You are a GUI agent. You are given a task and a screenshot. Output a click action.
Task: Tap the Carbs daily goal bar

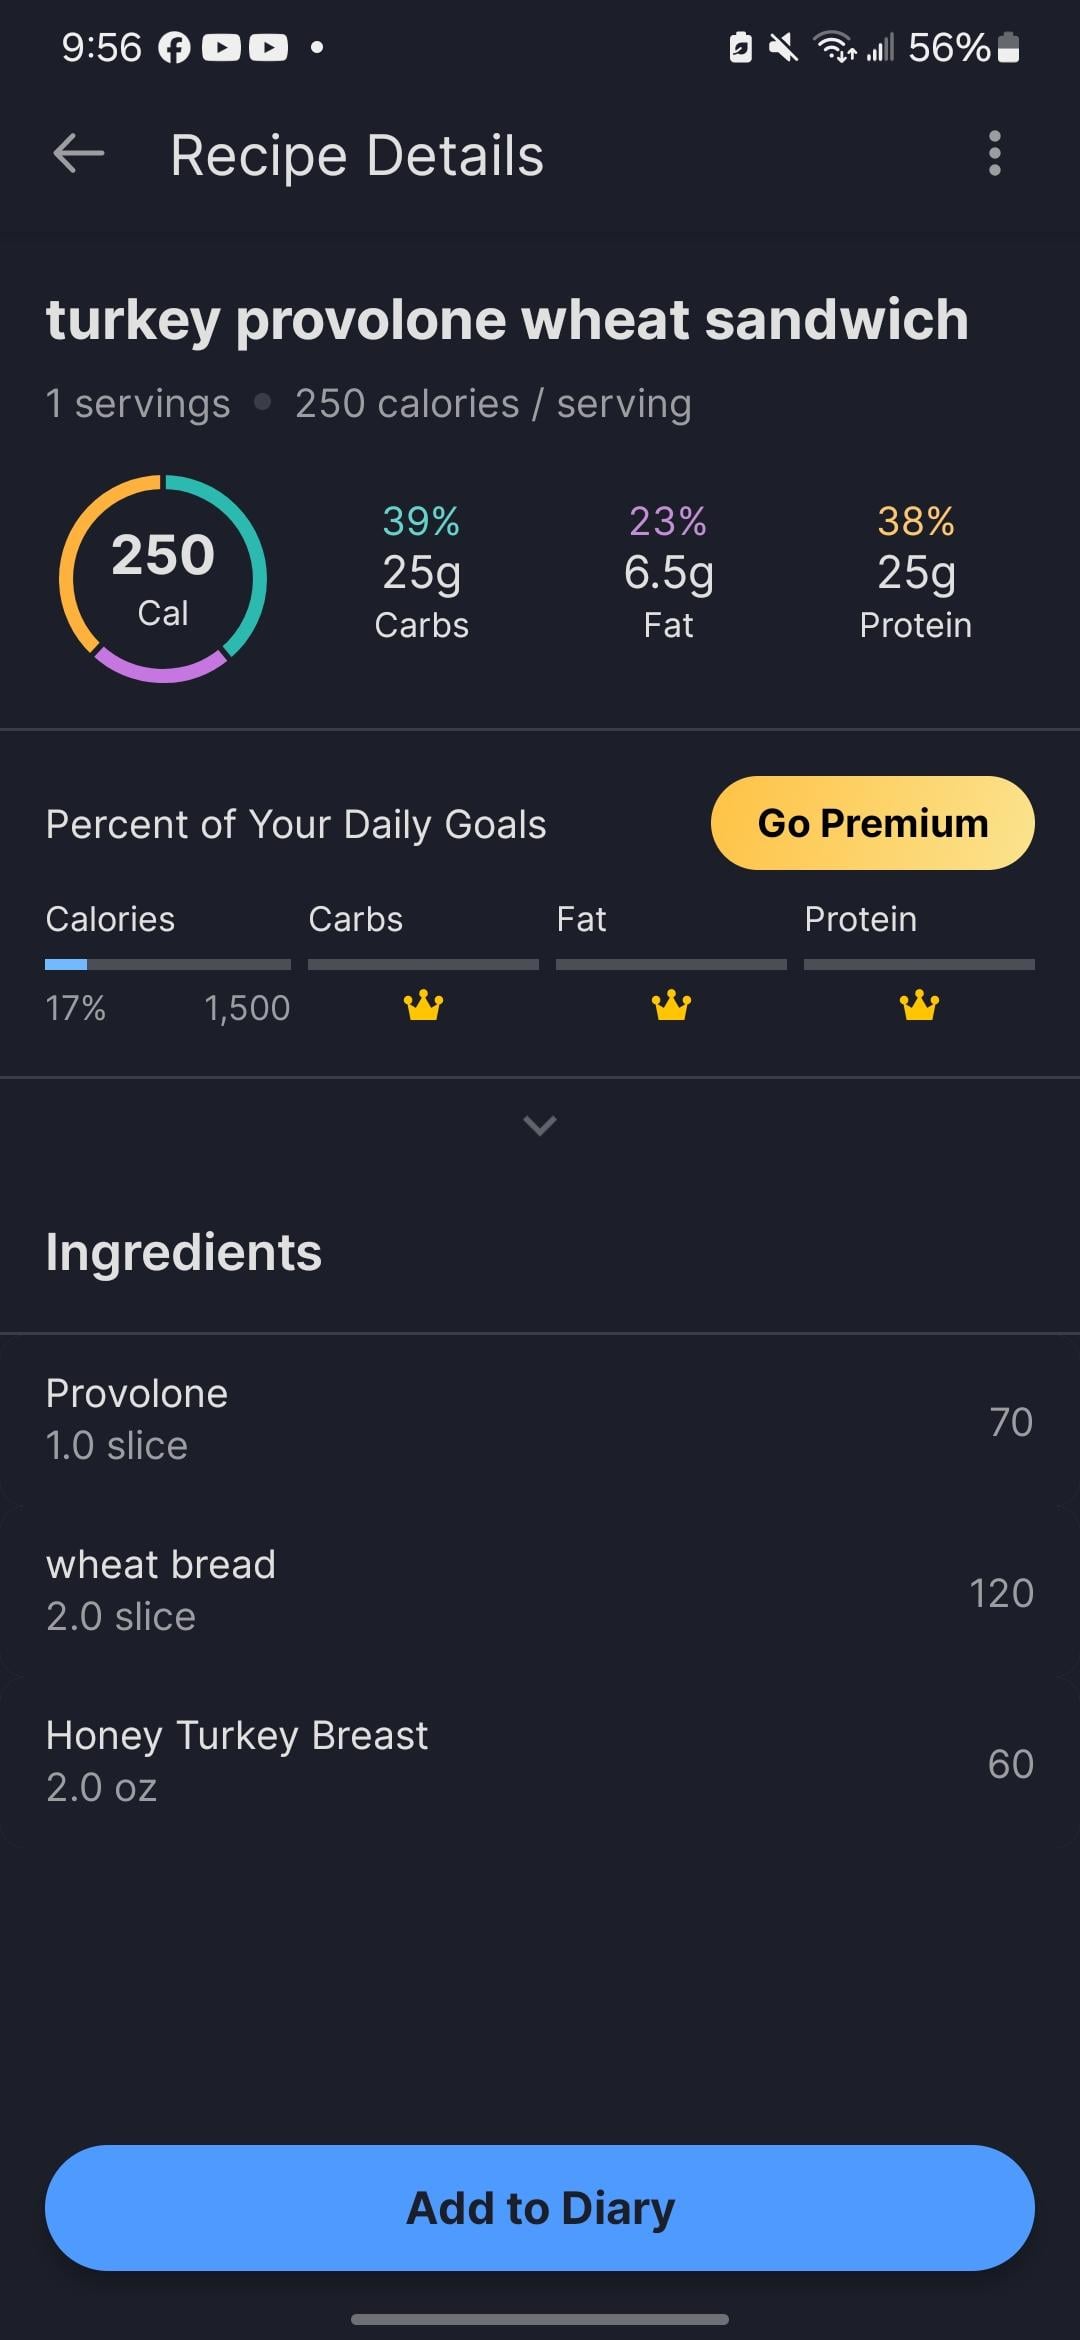click(423, 964)
